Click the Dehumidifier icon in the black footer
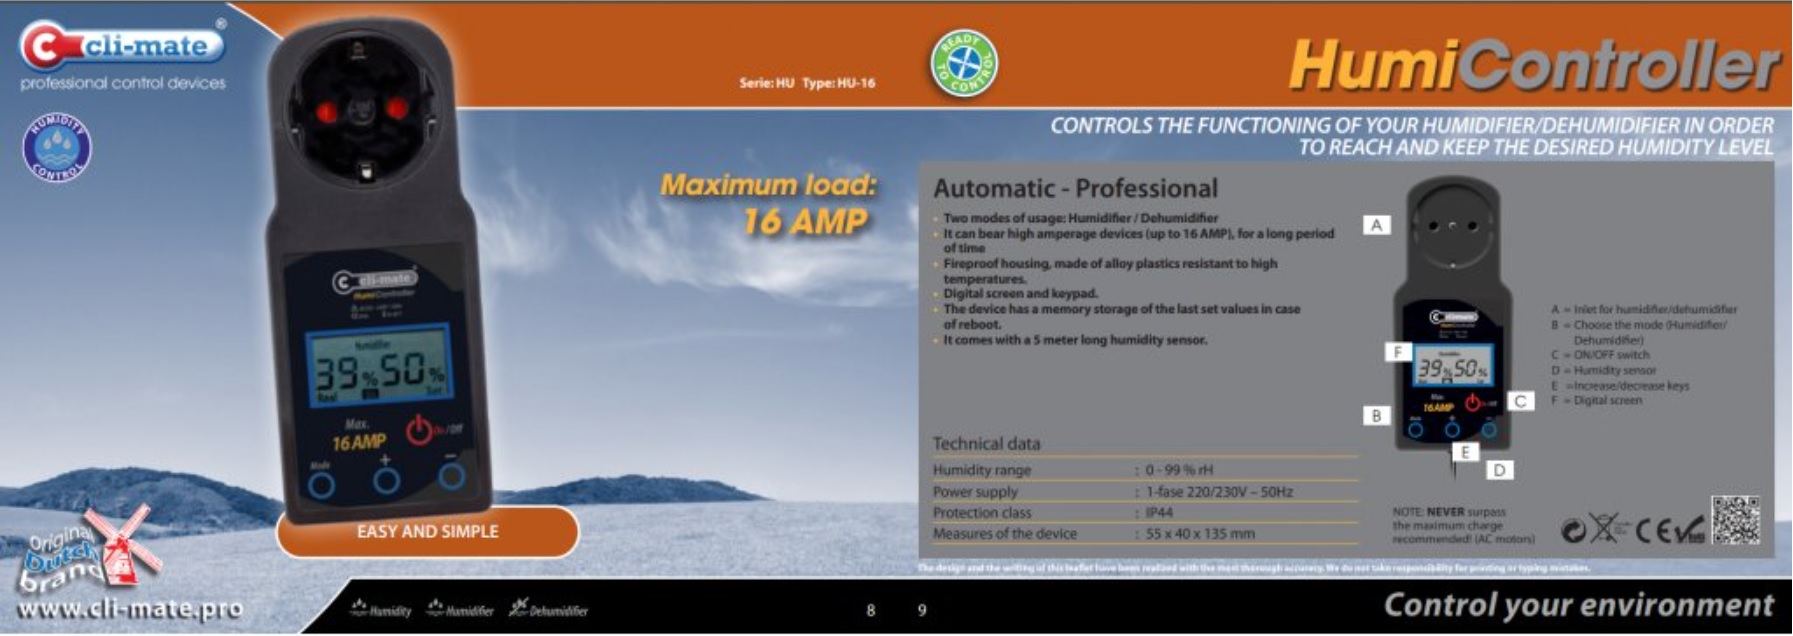 (x=548, y=608)
